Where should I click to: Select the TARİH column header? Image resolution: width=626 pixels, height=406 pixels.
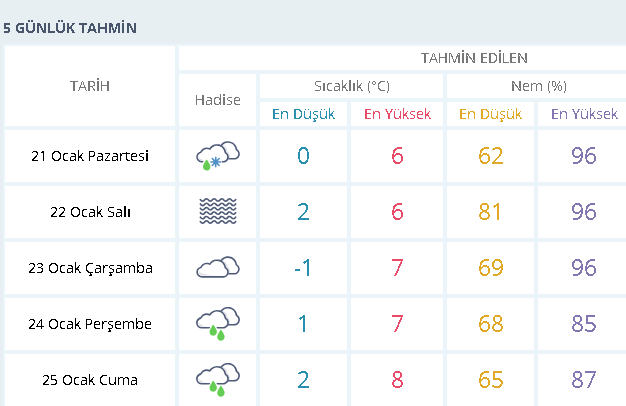[90, 86]
